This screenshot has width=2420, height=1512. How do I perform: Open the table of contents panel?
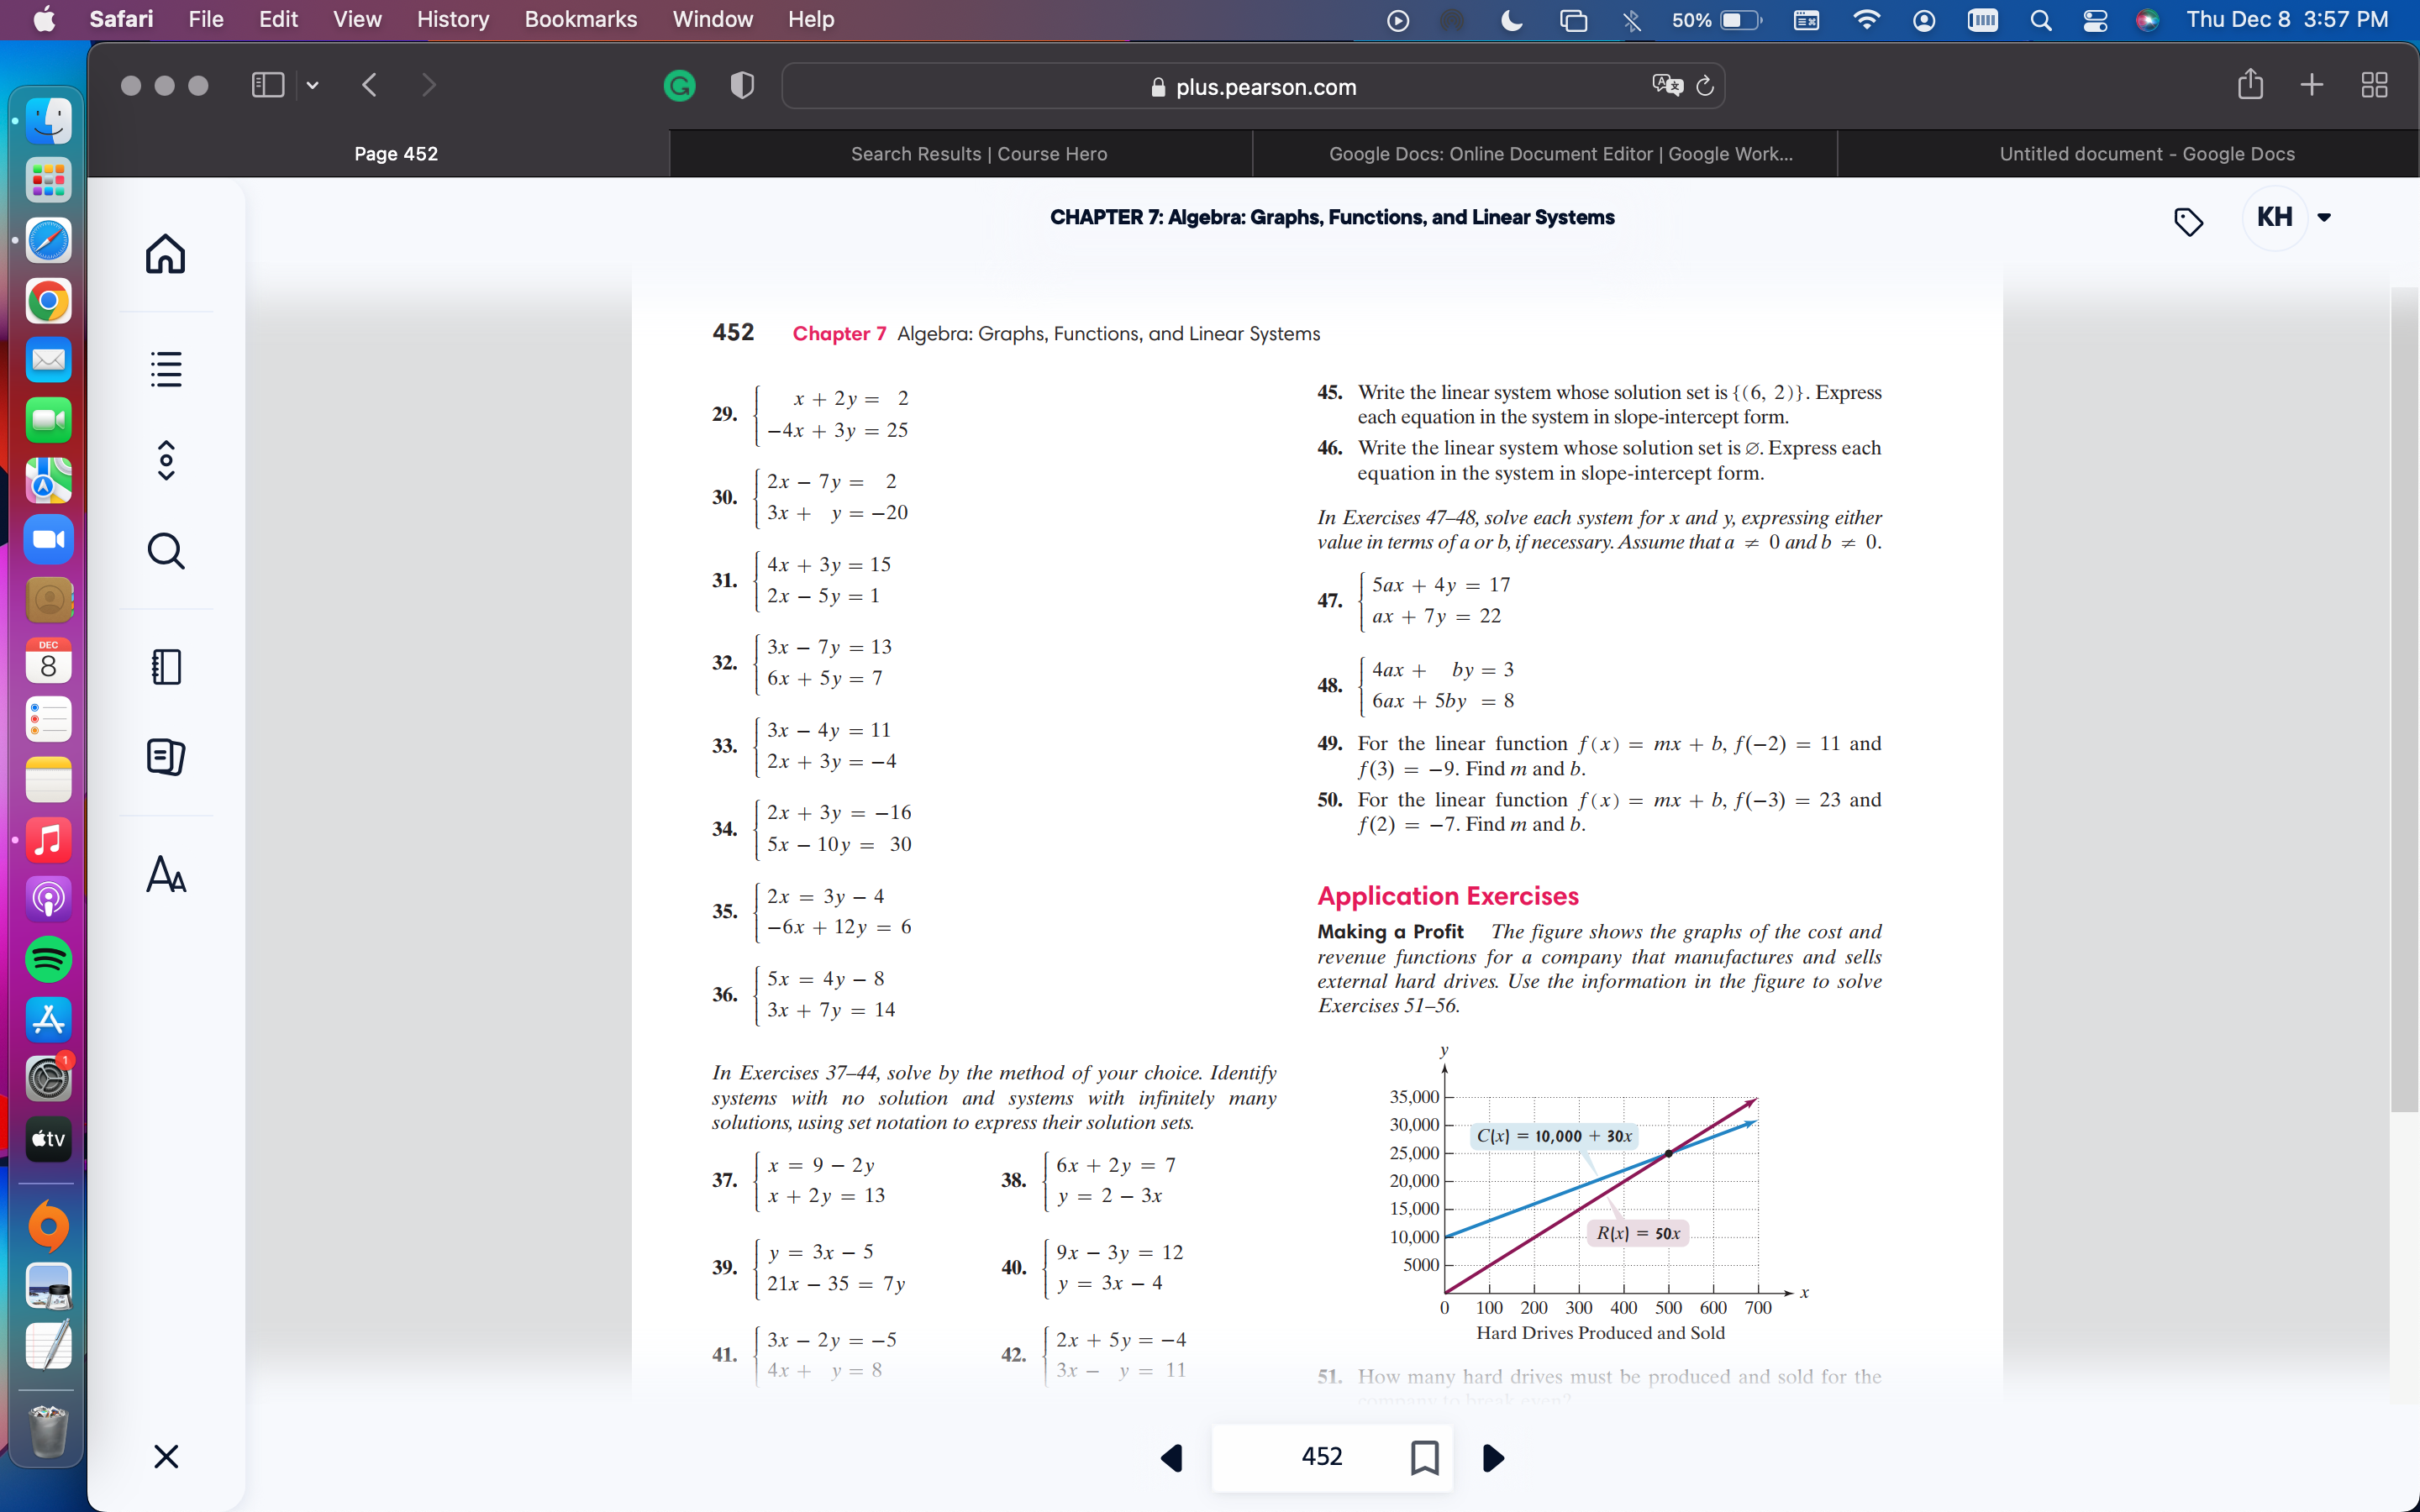[x=166, y=369]
